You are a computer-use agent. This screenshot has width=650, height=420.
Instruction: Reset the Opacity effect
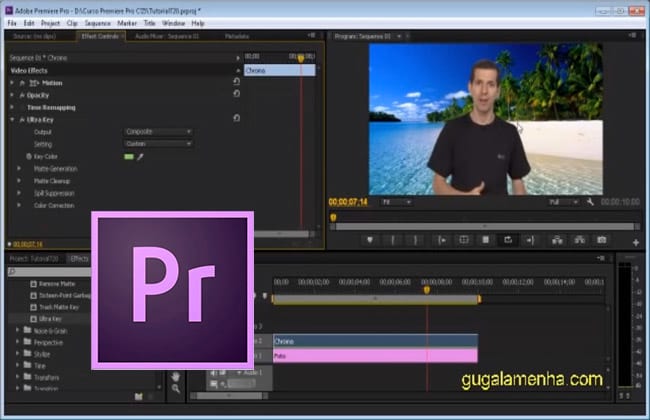click(x=236, y=94)
